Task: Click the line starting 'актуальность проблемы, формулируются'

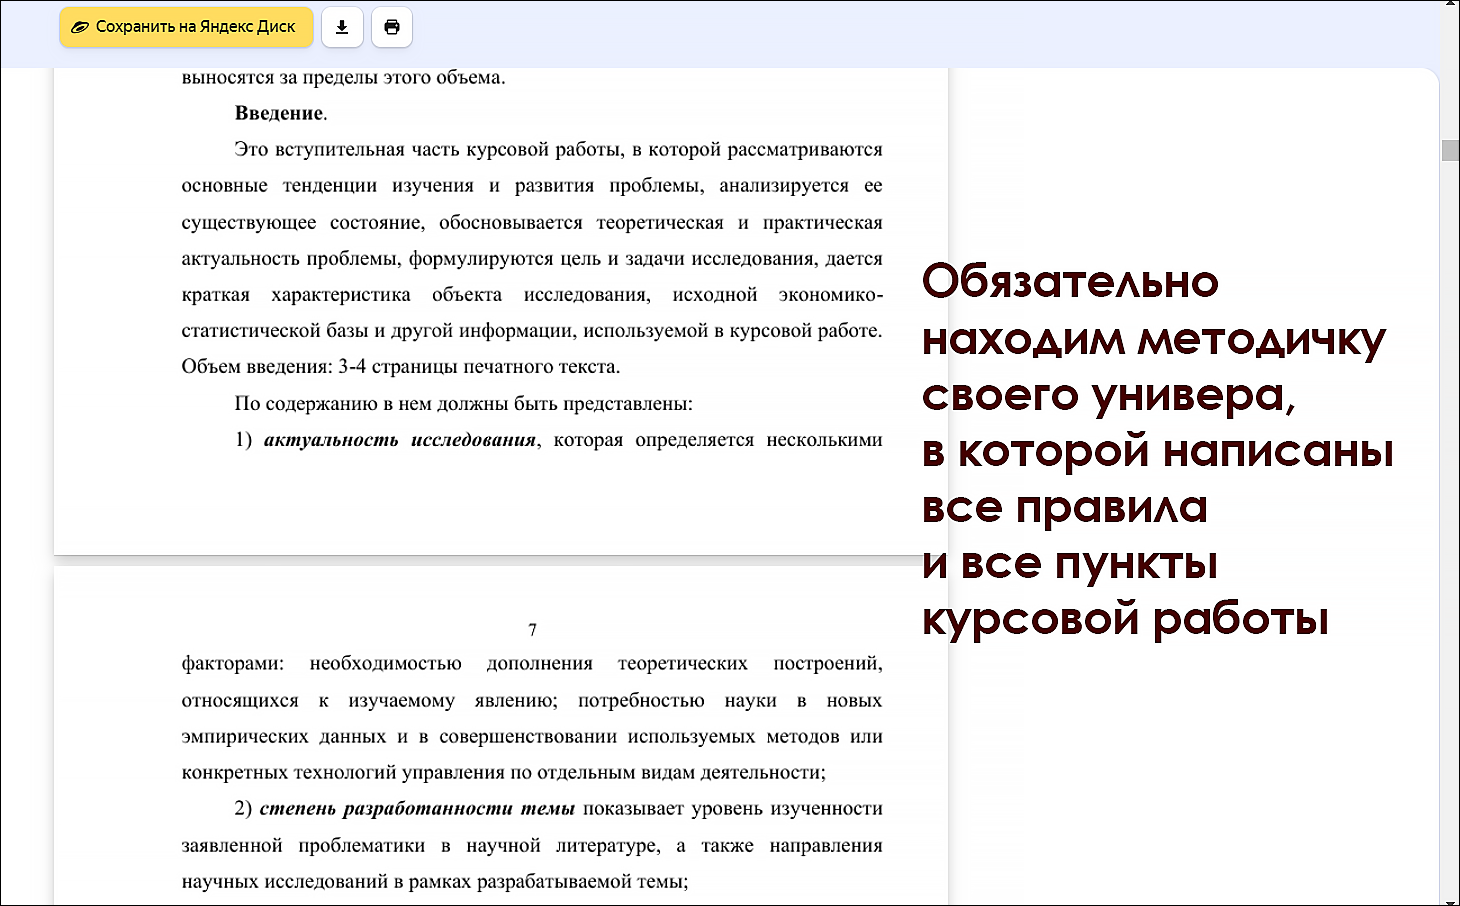Action: pyautogui.click(x=532, y=259)
